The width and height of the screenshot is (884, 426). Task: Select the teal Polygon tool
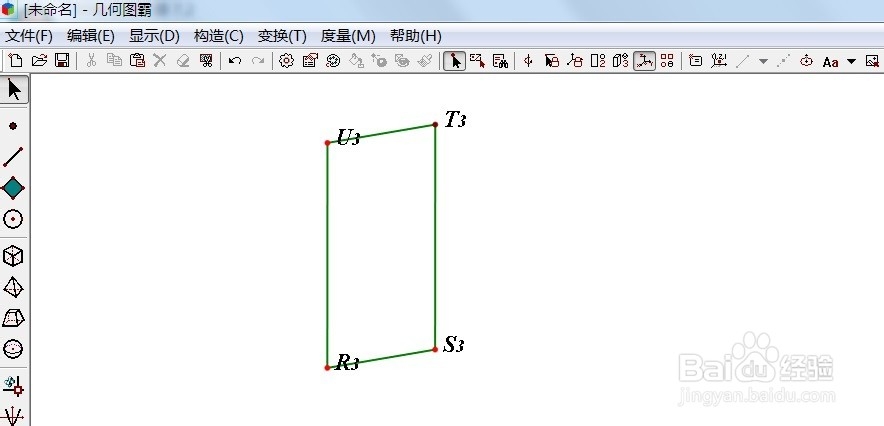pos(13,188)
